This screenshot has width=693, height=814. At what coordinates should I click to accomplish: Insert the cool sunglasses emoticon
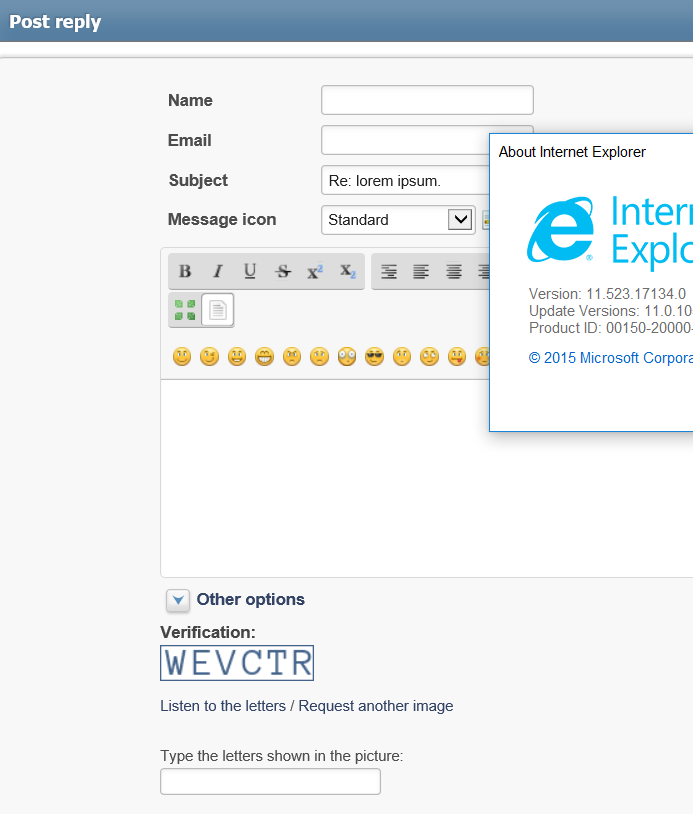tap(374, 357)
